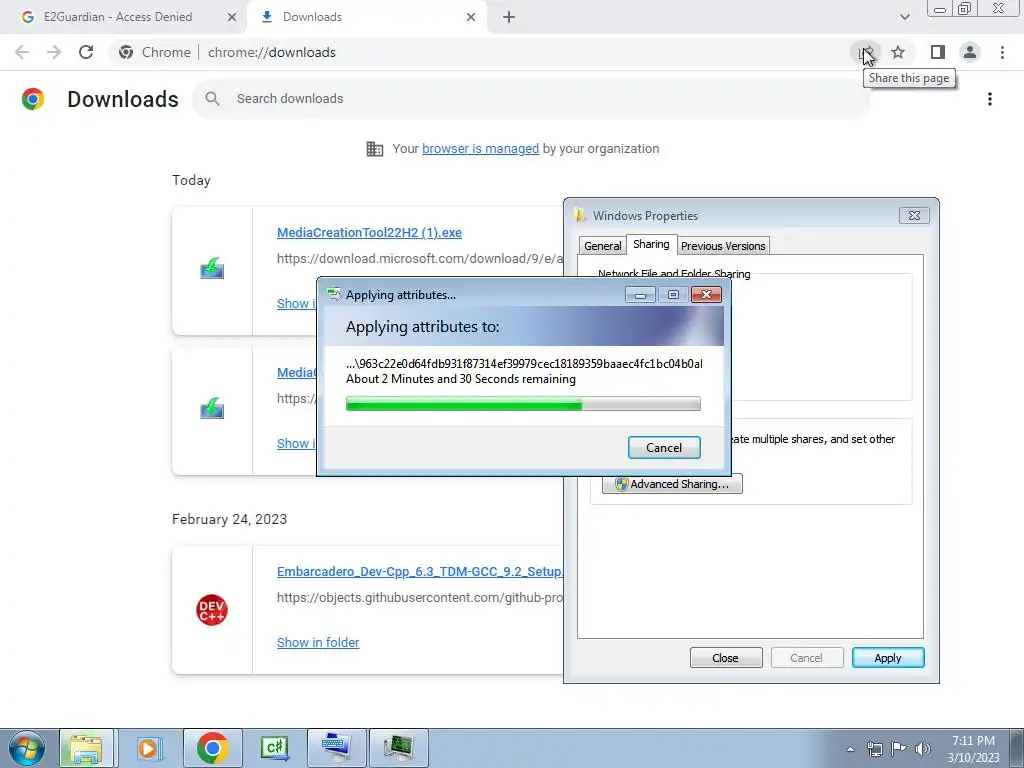
Task: Switch to E2Guardian - Access Denied tab
Action: (x=118, y=17)
